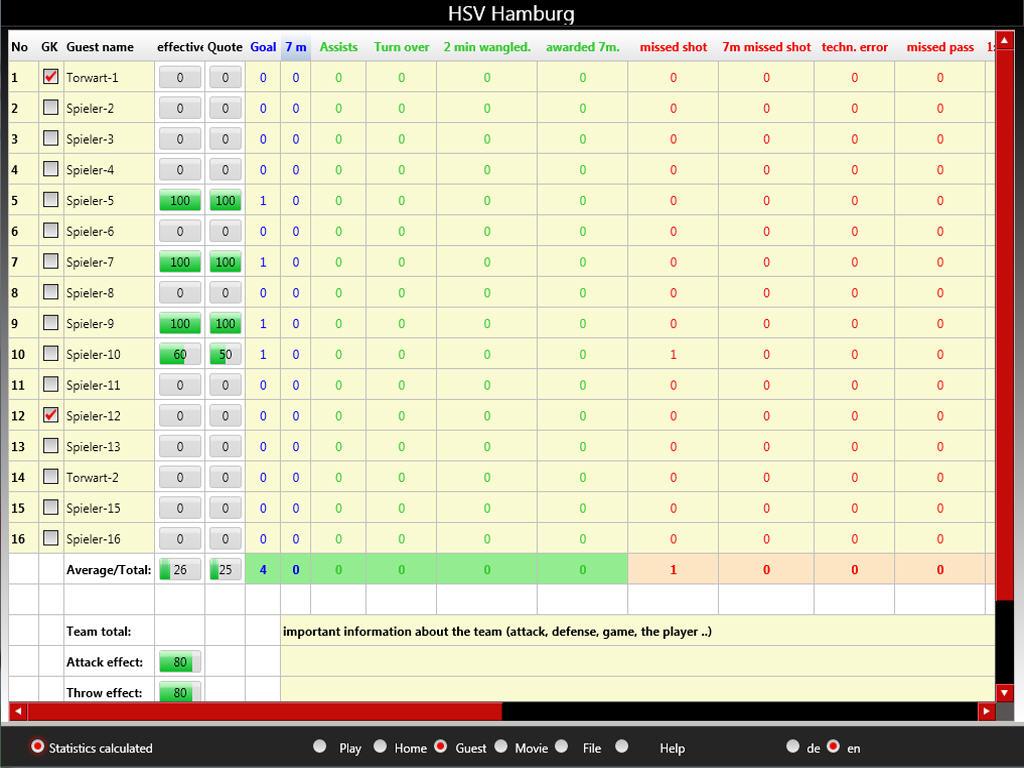Sort by the Goal column header
1024x768 pixels.
pos(263,47)
